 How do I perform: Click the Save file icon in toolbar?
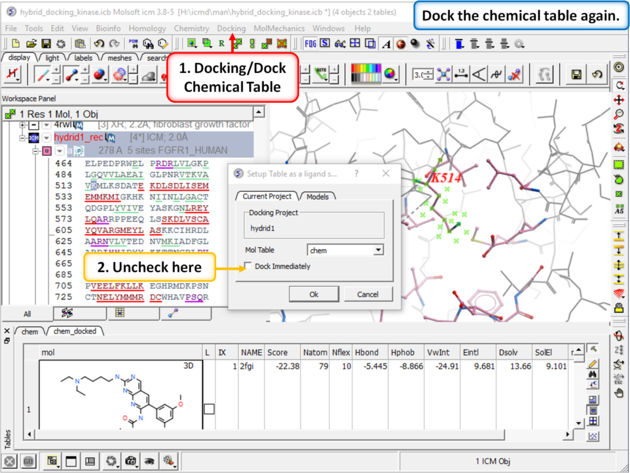coord(46,44)
